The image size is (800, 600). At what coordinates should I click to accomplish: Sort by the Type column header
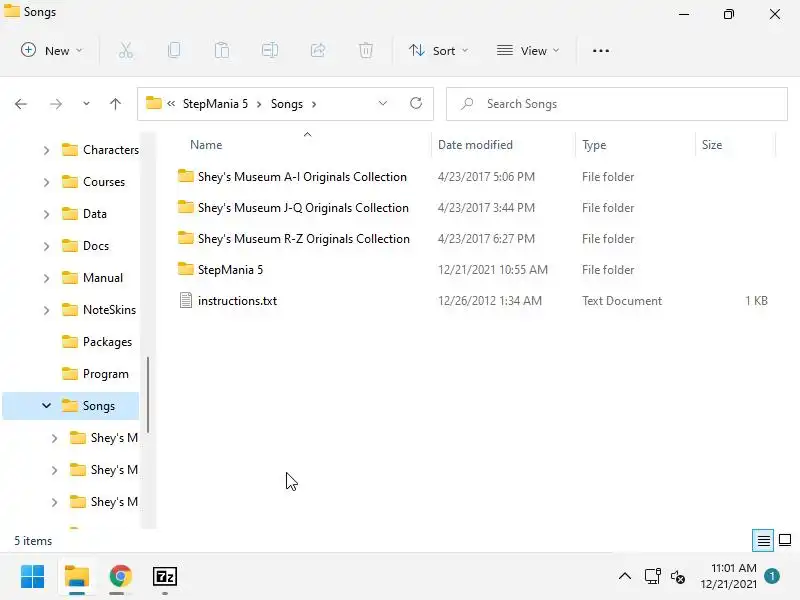(x=594, y=145)
